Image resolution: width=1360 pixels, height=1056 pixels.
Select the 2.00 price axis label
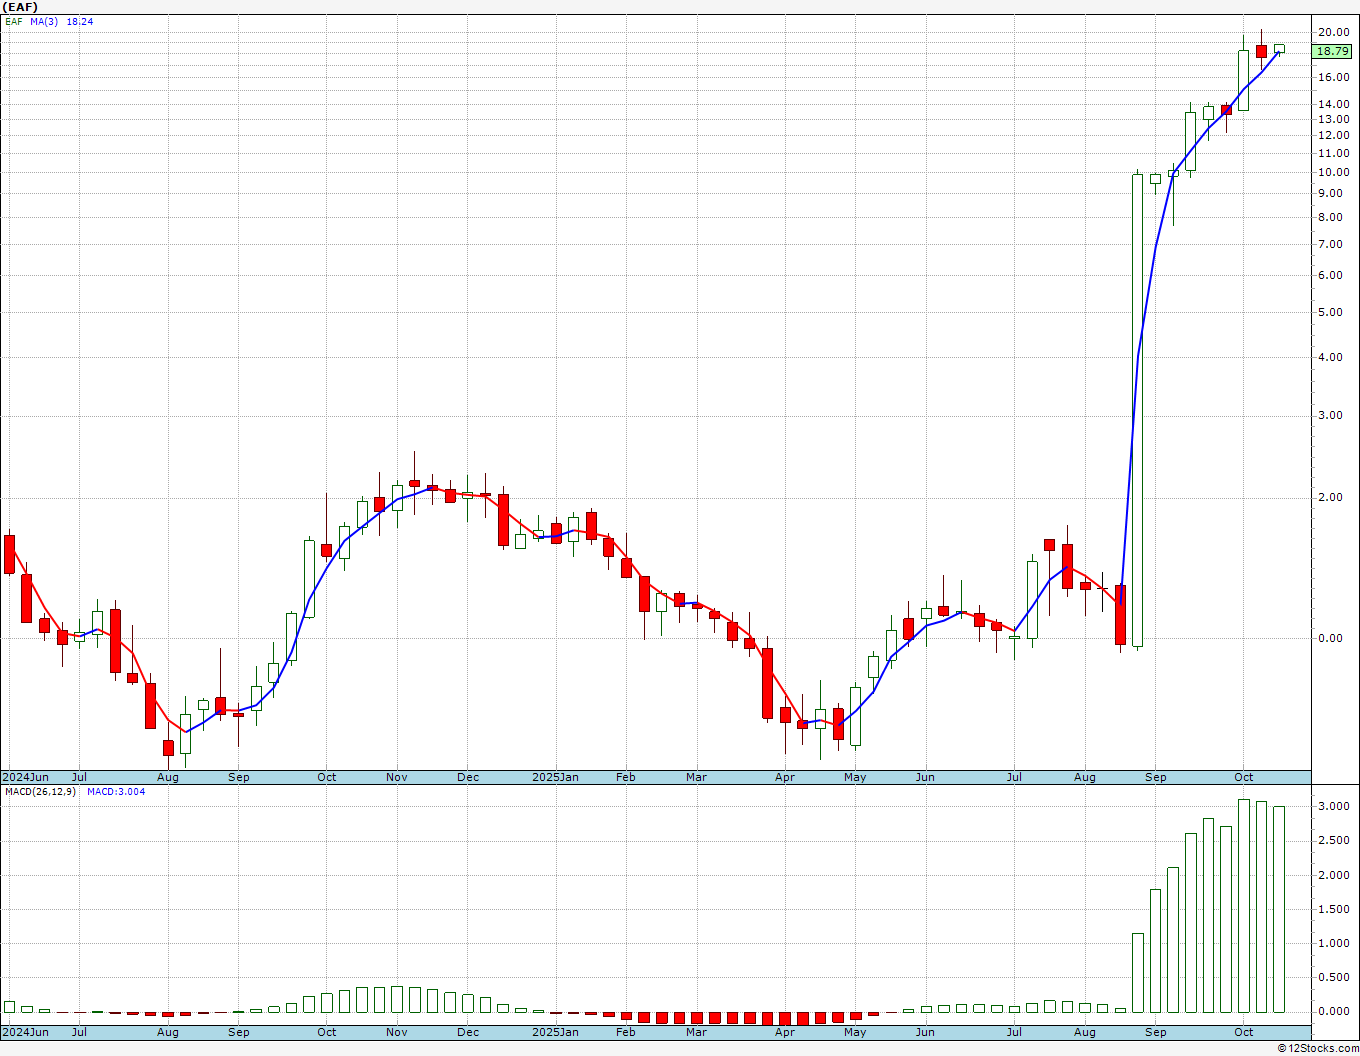(x=1330, y=497)
